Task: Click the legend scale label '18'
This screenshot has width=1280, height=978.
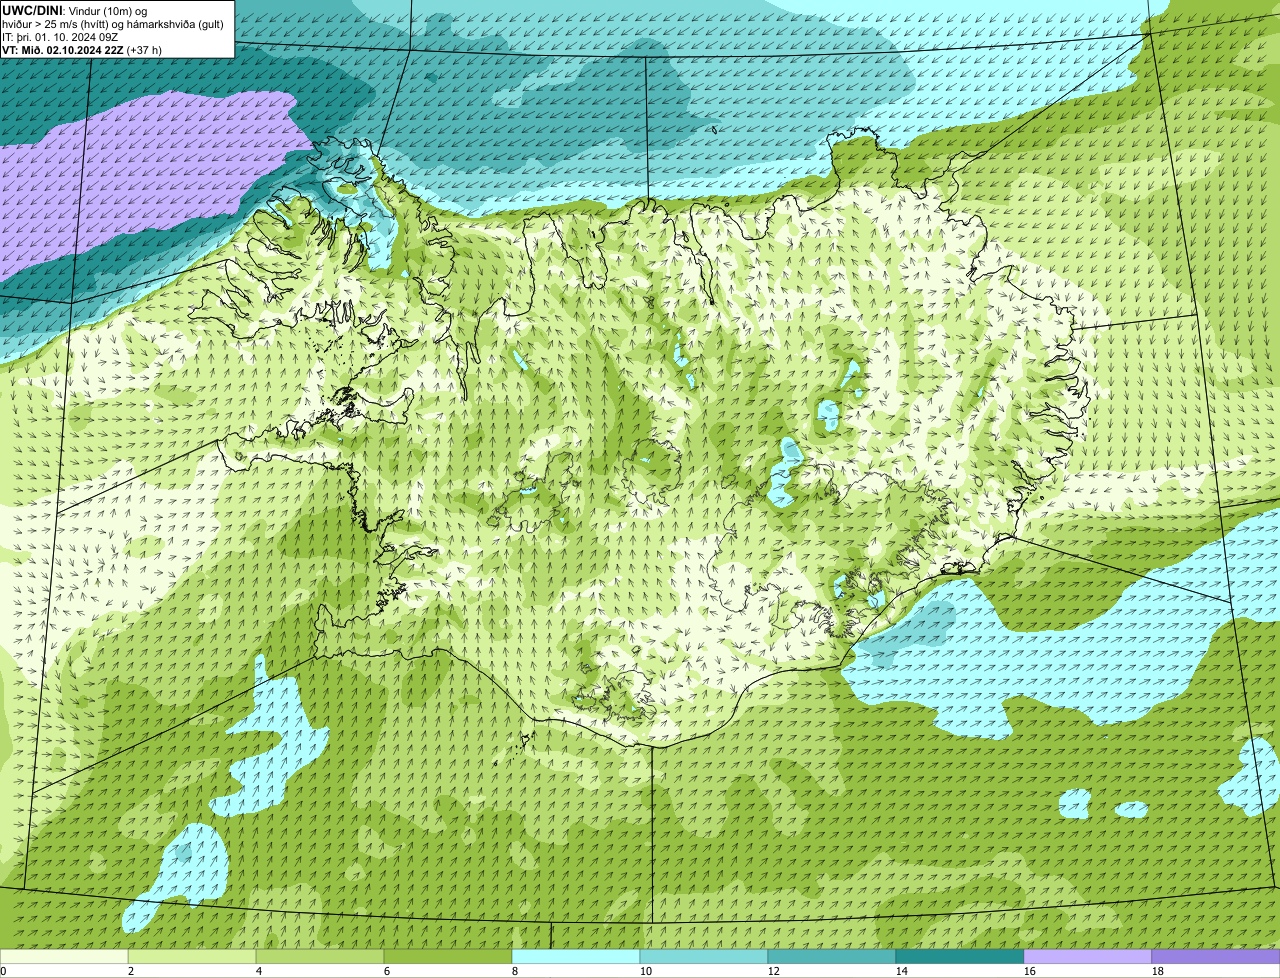Action: point(1158,971)
